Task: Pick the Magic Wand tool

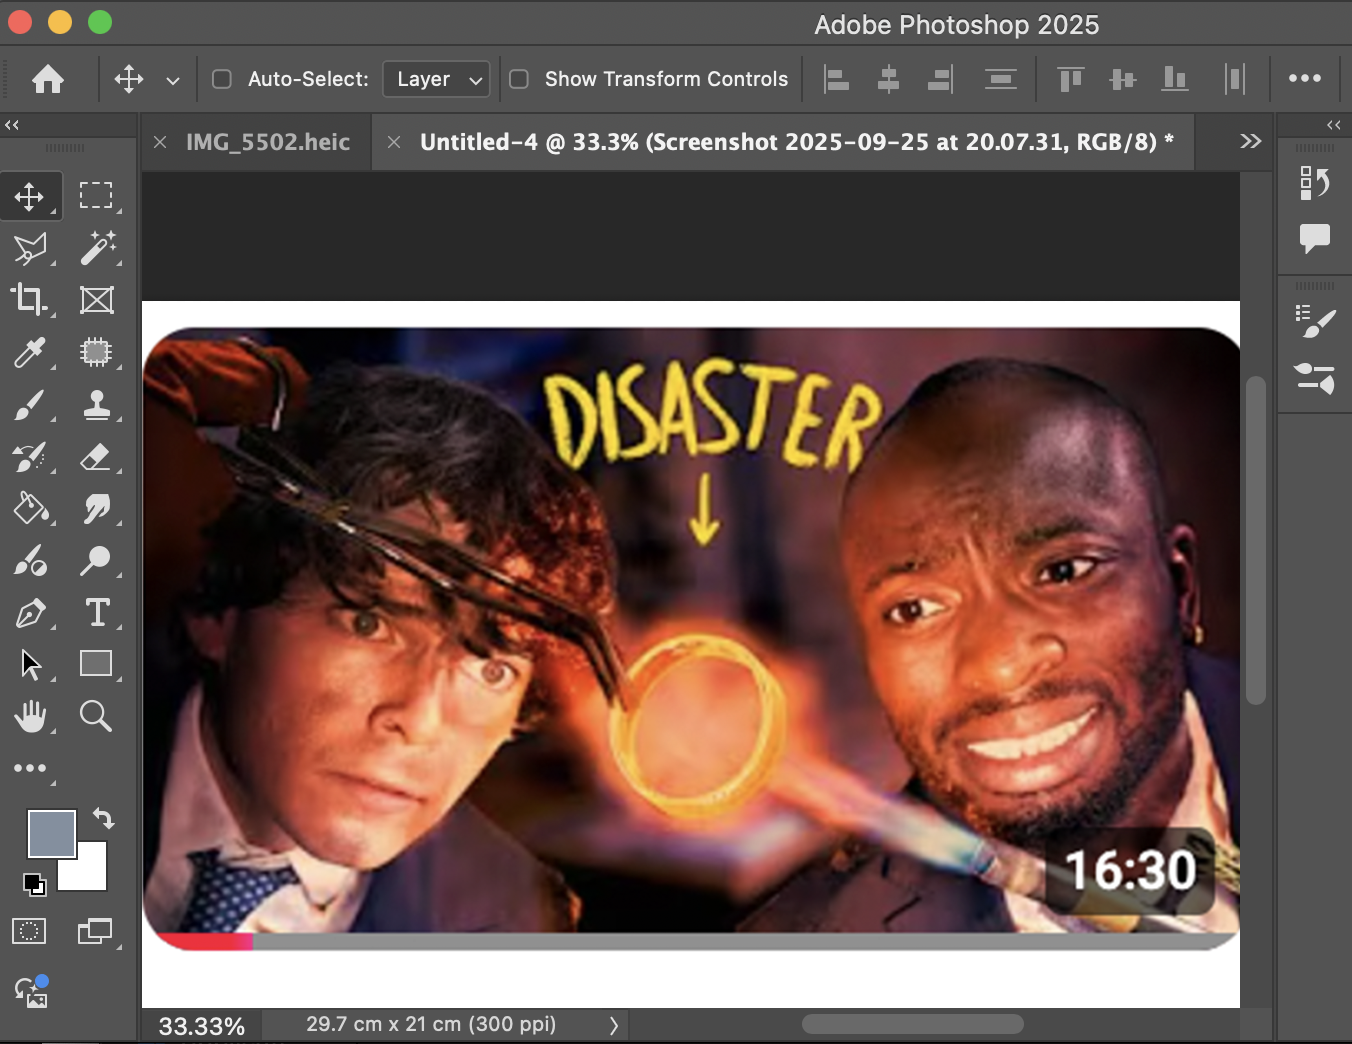Action: click(x=96, y=248)
